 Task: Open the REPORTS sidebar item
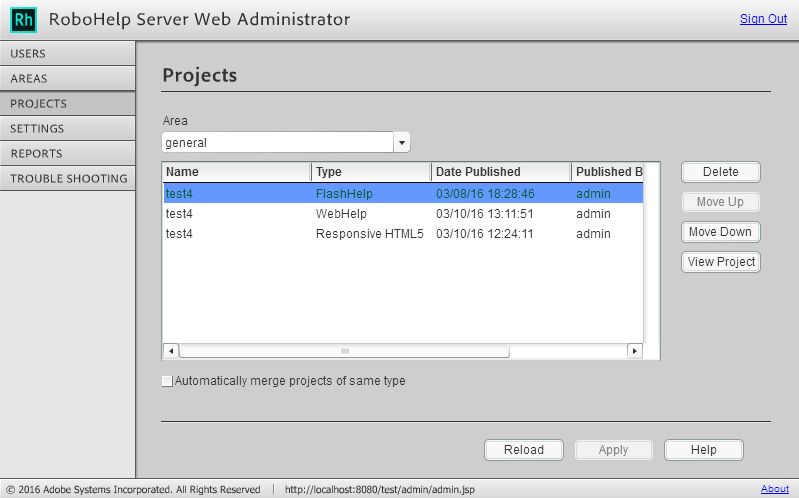point(68,153)
